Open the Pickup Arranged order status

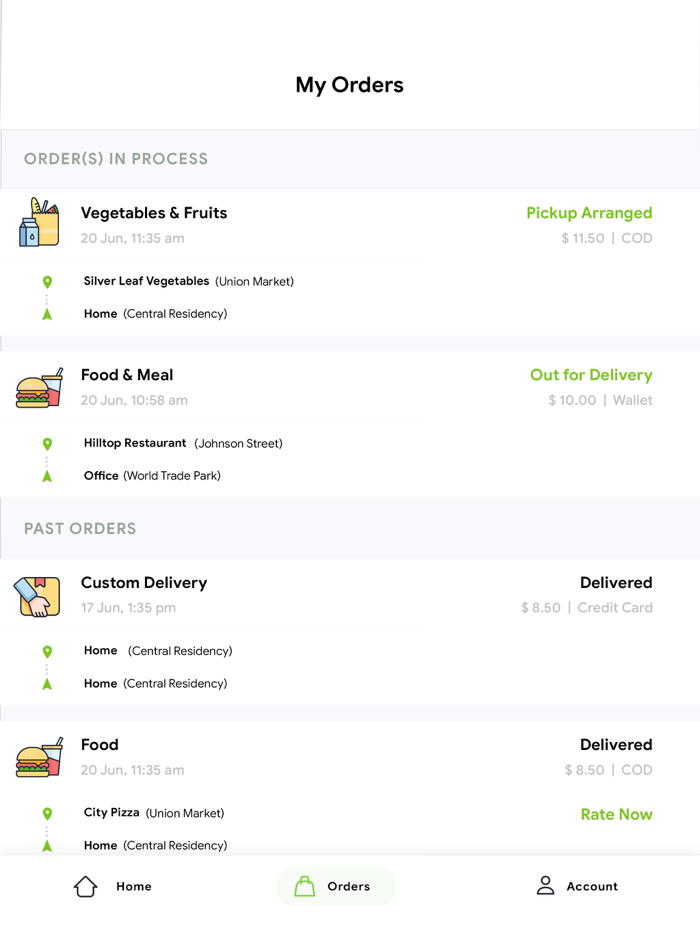coord(589,213)
